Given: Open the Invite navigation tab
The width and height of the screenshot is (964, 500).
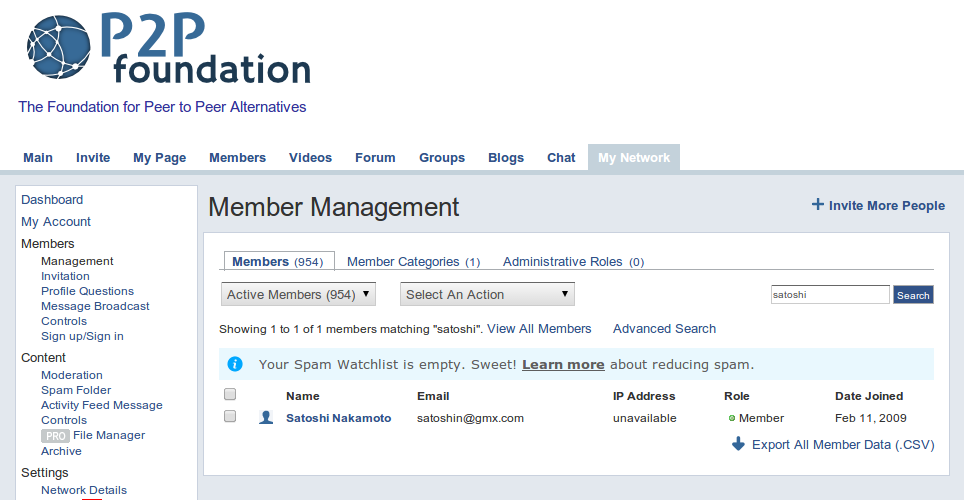Looking at the screenshot, I should click(93, 157).
